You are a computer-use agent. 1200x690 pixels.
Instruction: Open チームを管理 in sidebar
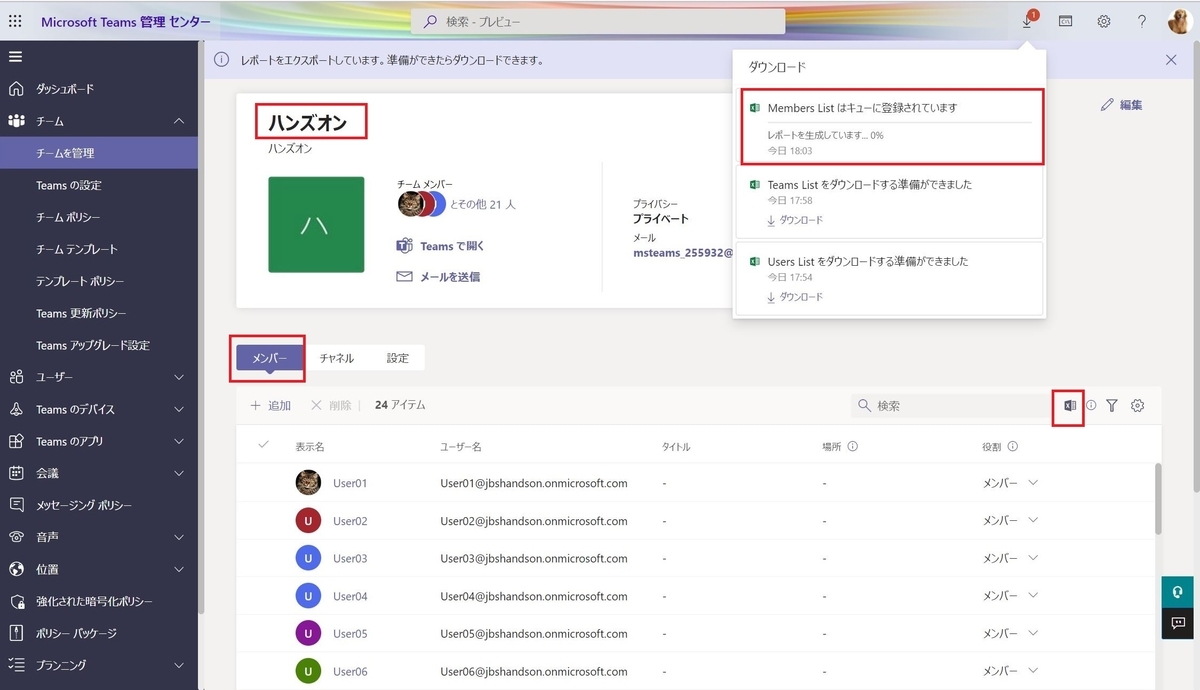pos(99,153)
